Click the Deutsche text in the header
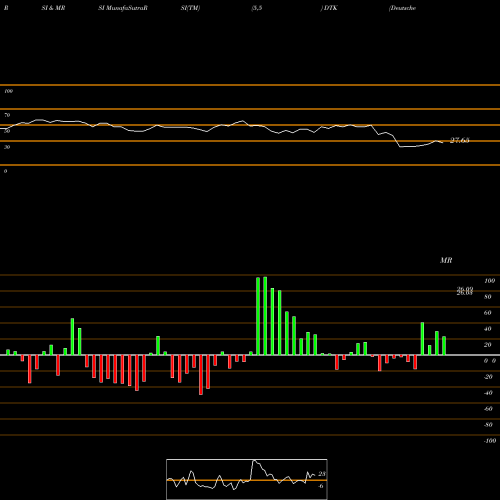 tap(402, 8)
